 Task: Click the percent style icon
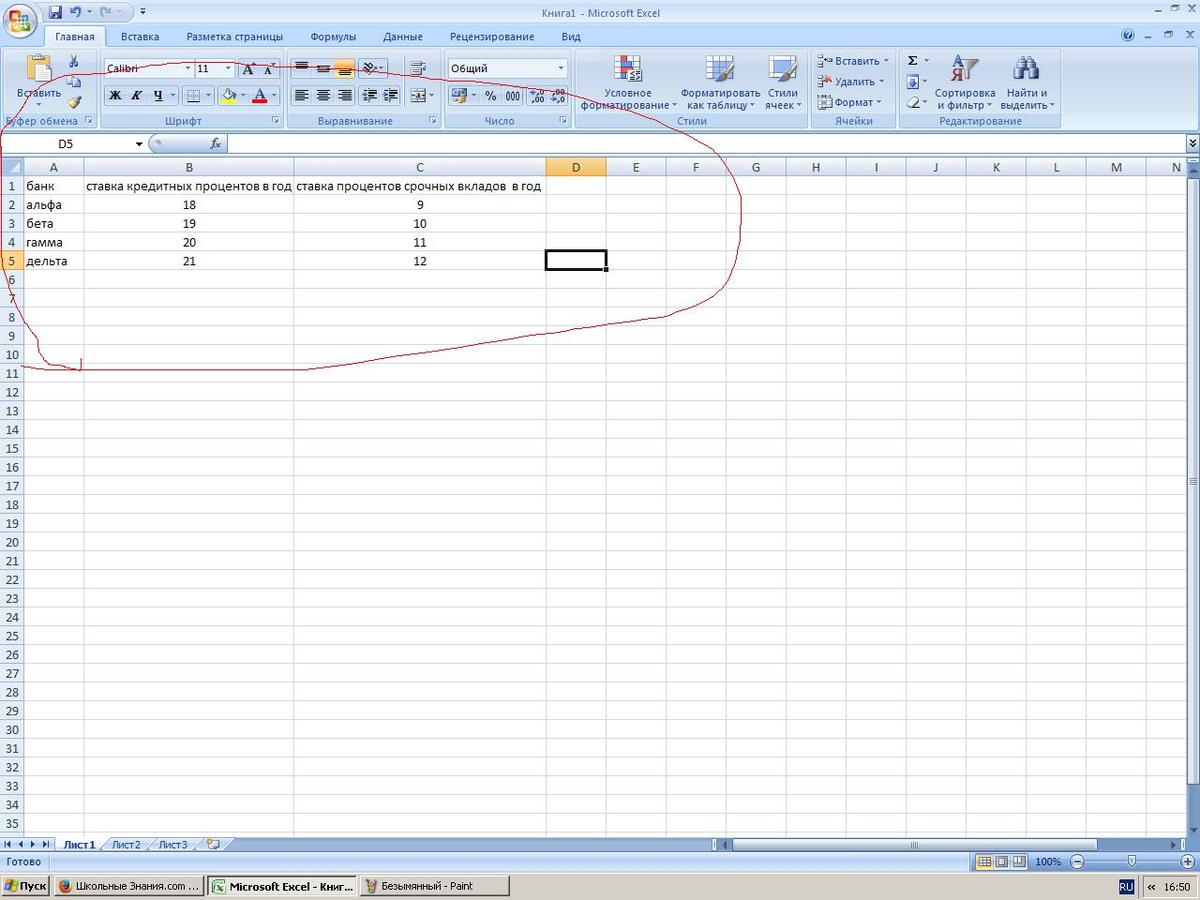pyautogui.click(x=490, y=96)
